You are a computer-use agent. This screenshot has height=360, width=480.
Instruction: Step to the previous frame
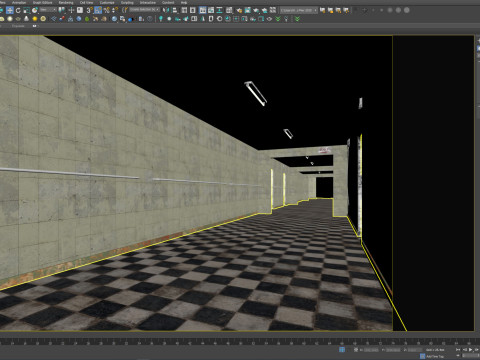[464, 350]
